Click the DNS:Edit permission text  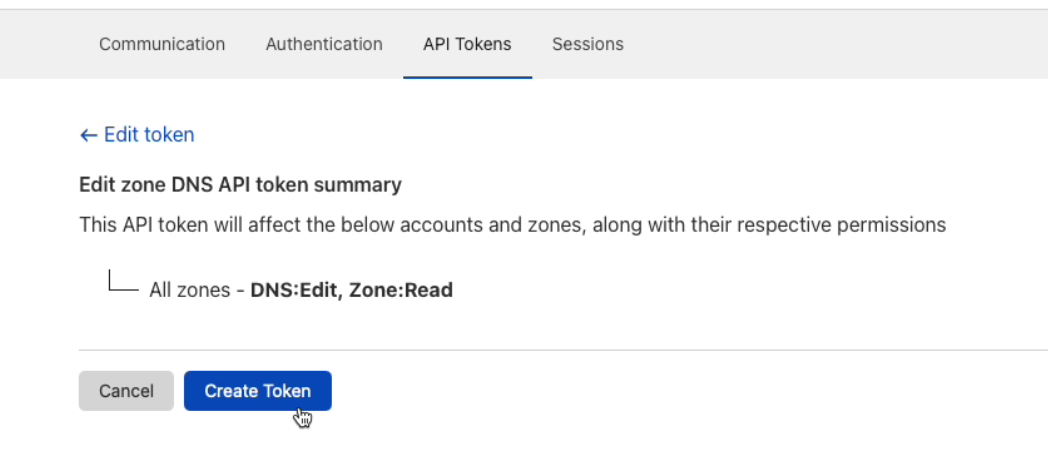(x=293, y=290)
